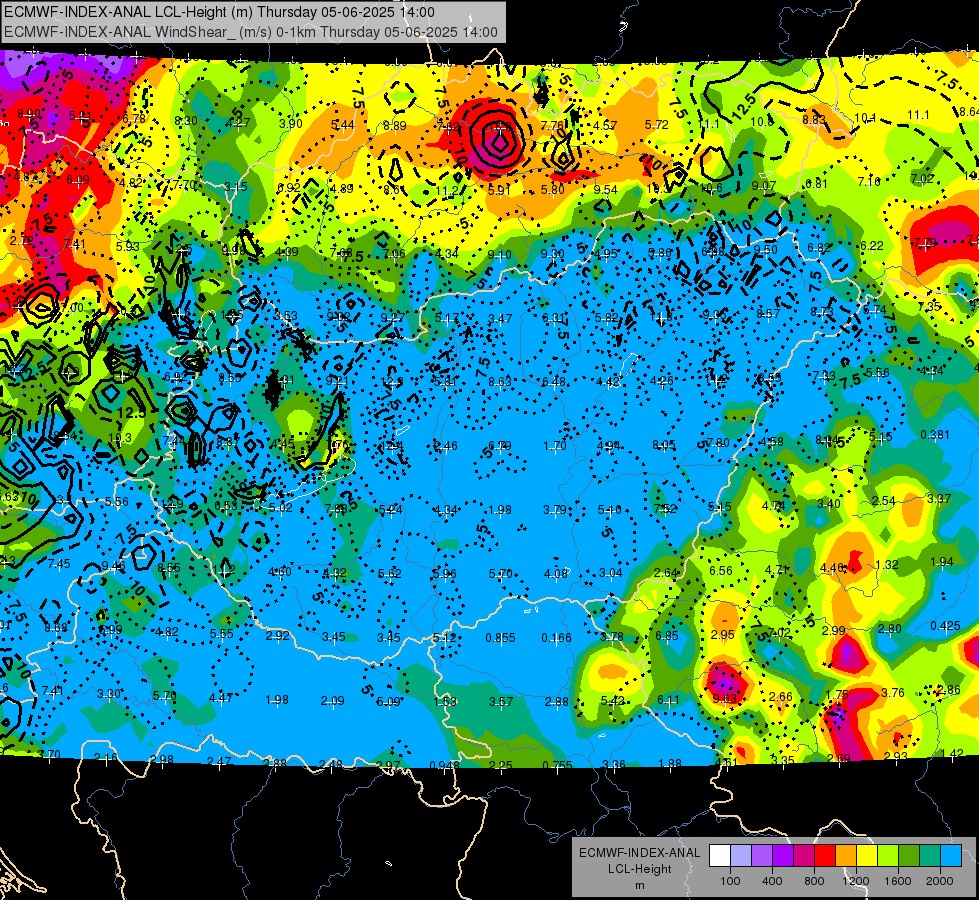Click the map value '7.35'
Viewport: 979px width, 900px height.
point(930,307)
